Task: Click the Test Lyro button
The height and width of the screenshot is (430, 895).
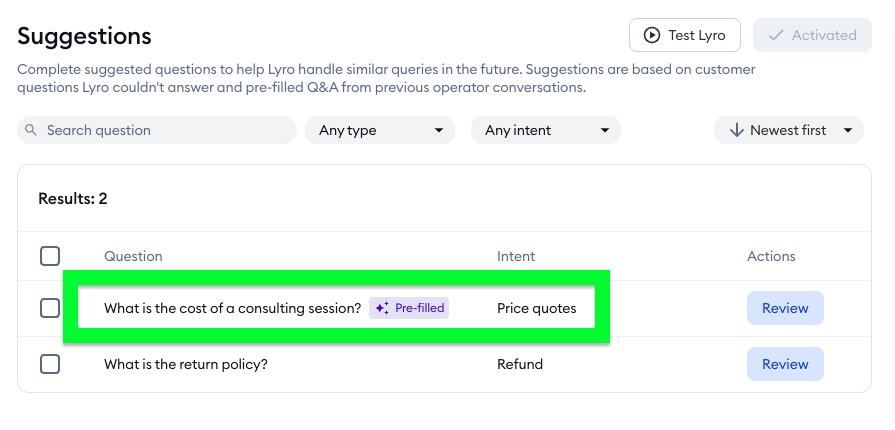Action: coord(685,35)
